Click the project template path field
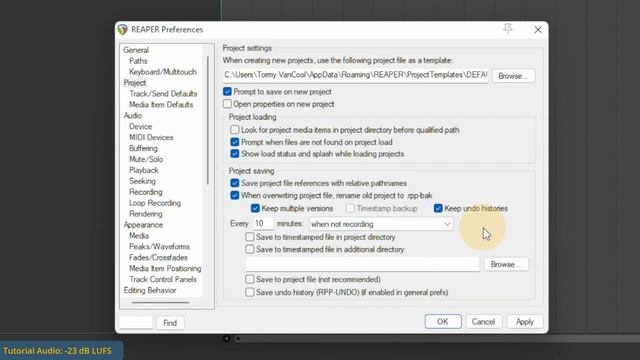This screenshot has width=640, height=360. [355, 75]
